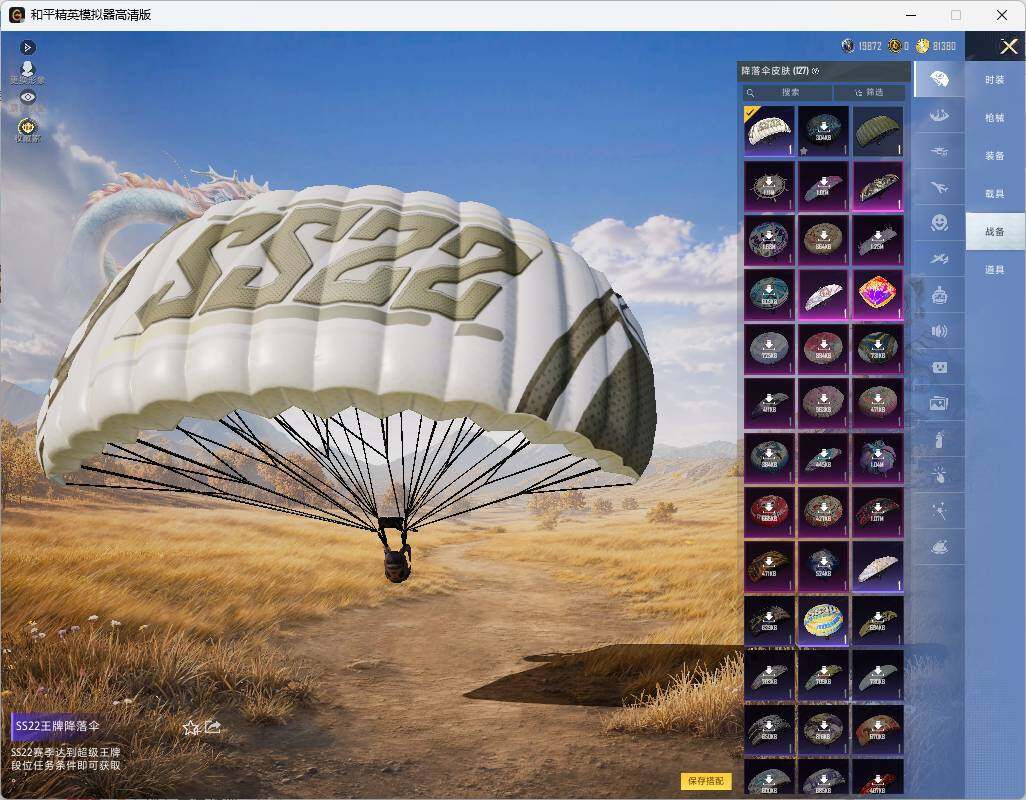Open the picture gallery category icon
1026x800 pixels.
(939, 403)
